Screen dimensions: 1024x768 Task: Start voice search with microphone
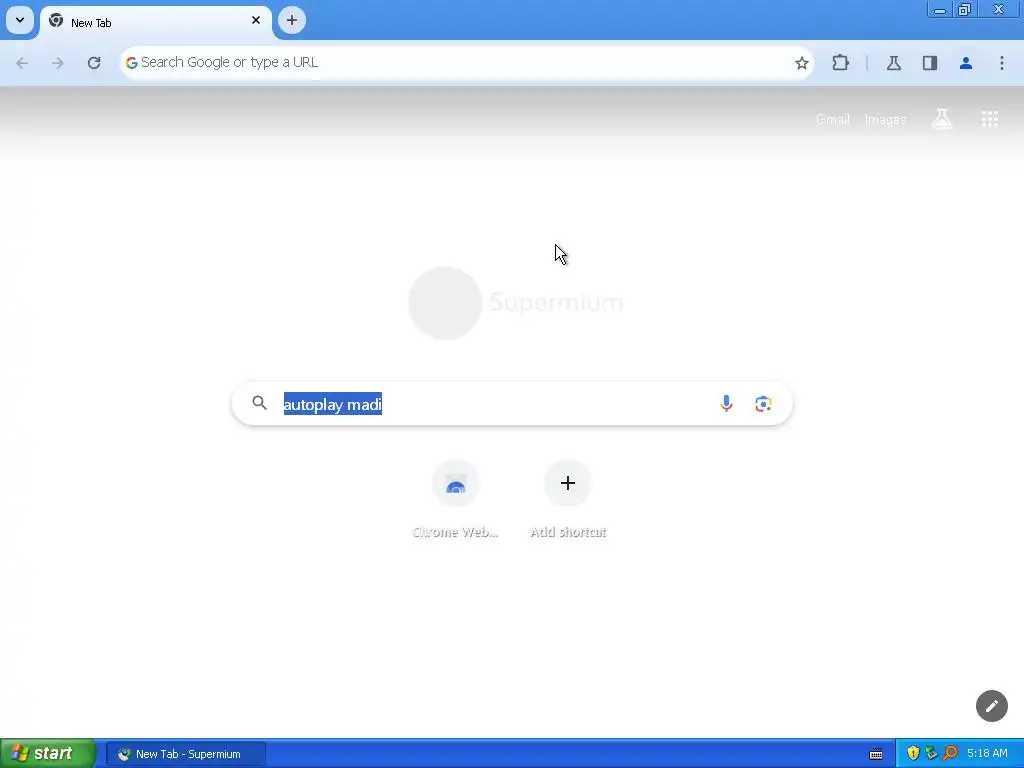(x=726, y=404)
